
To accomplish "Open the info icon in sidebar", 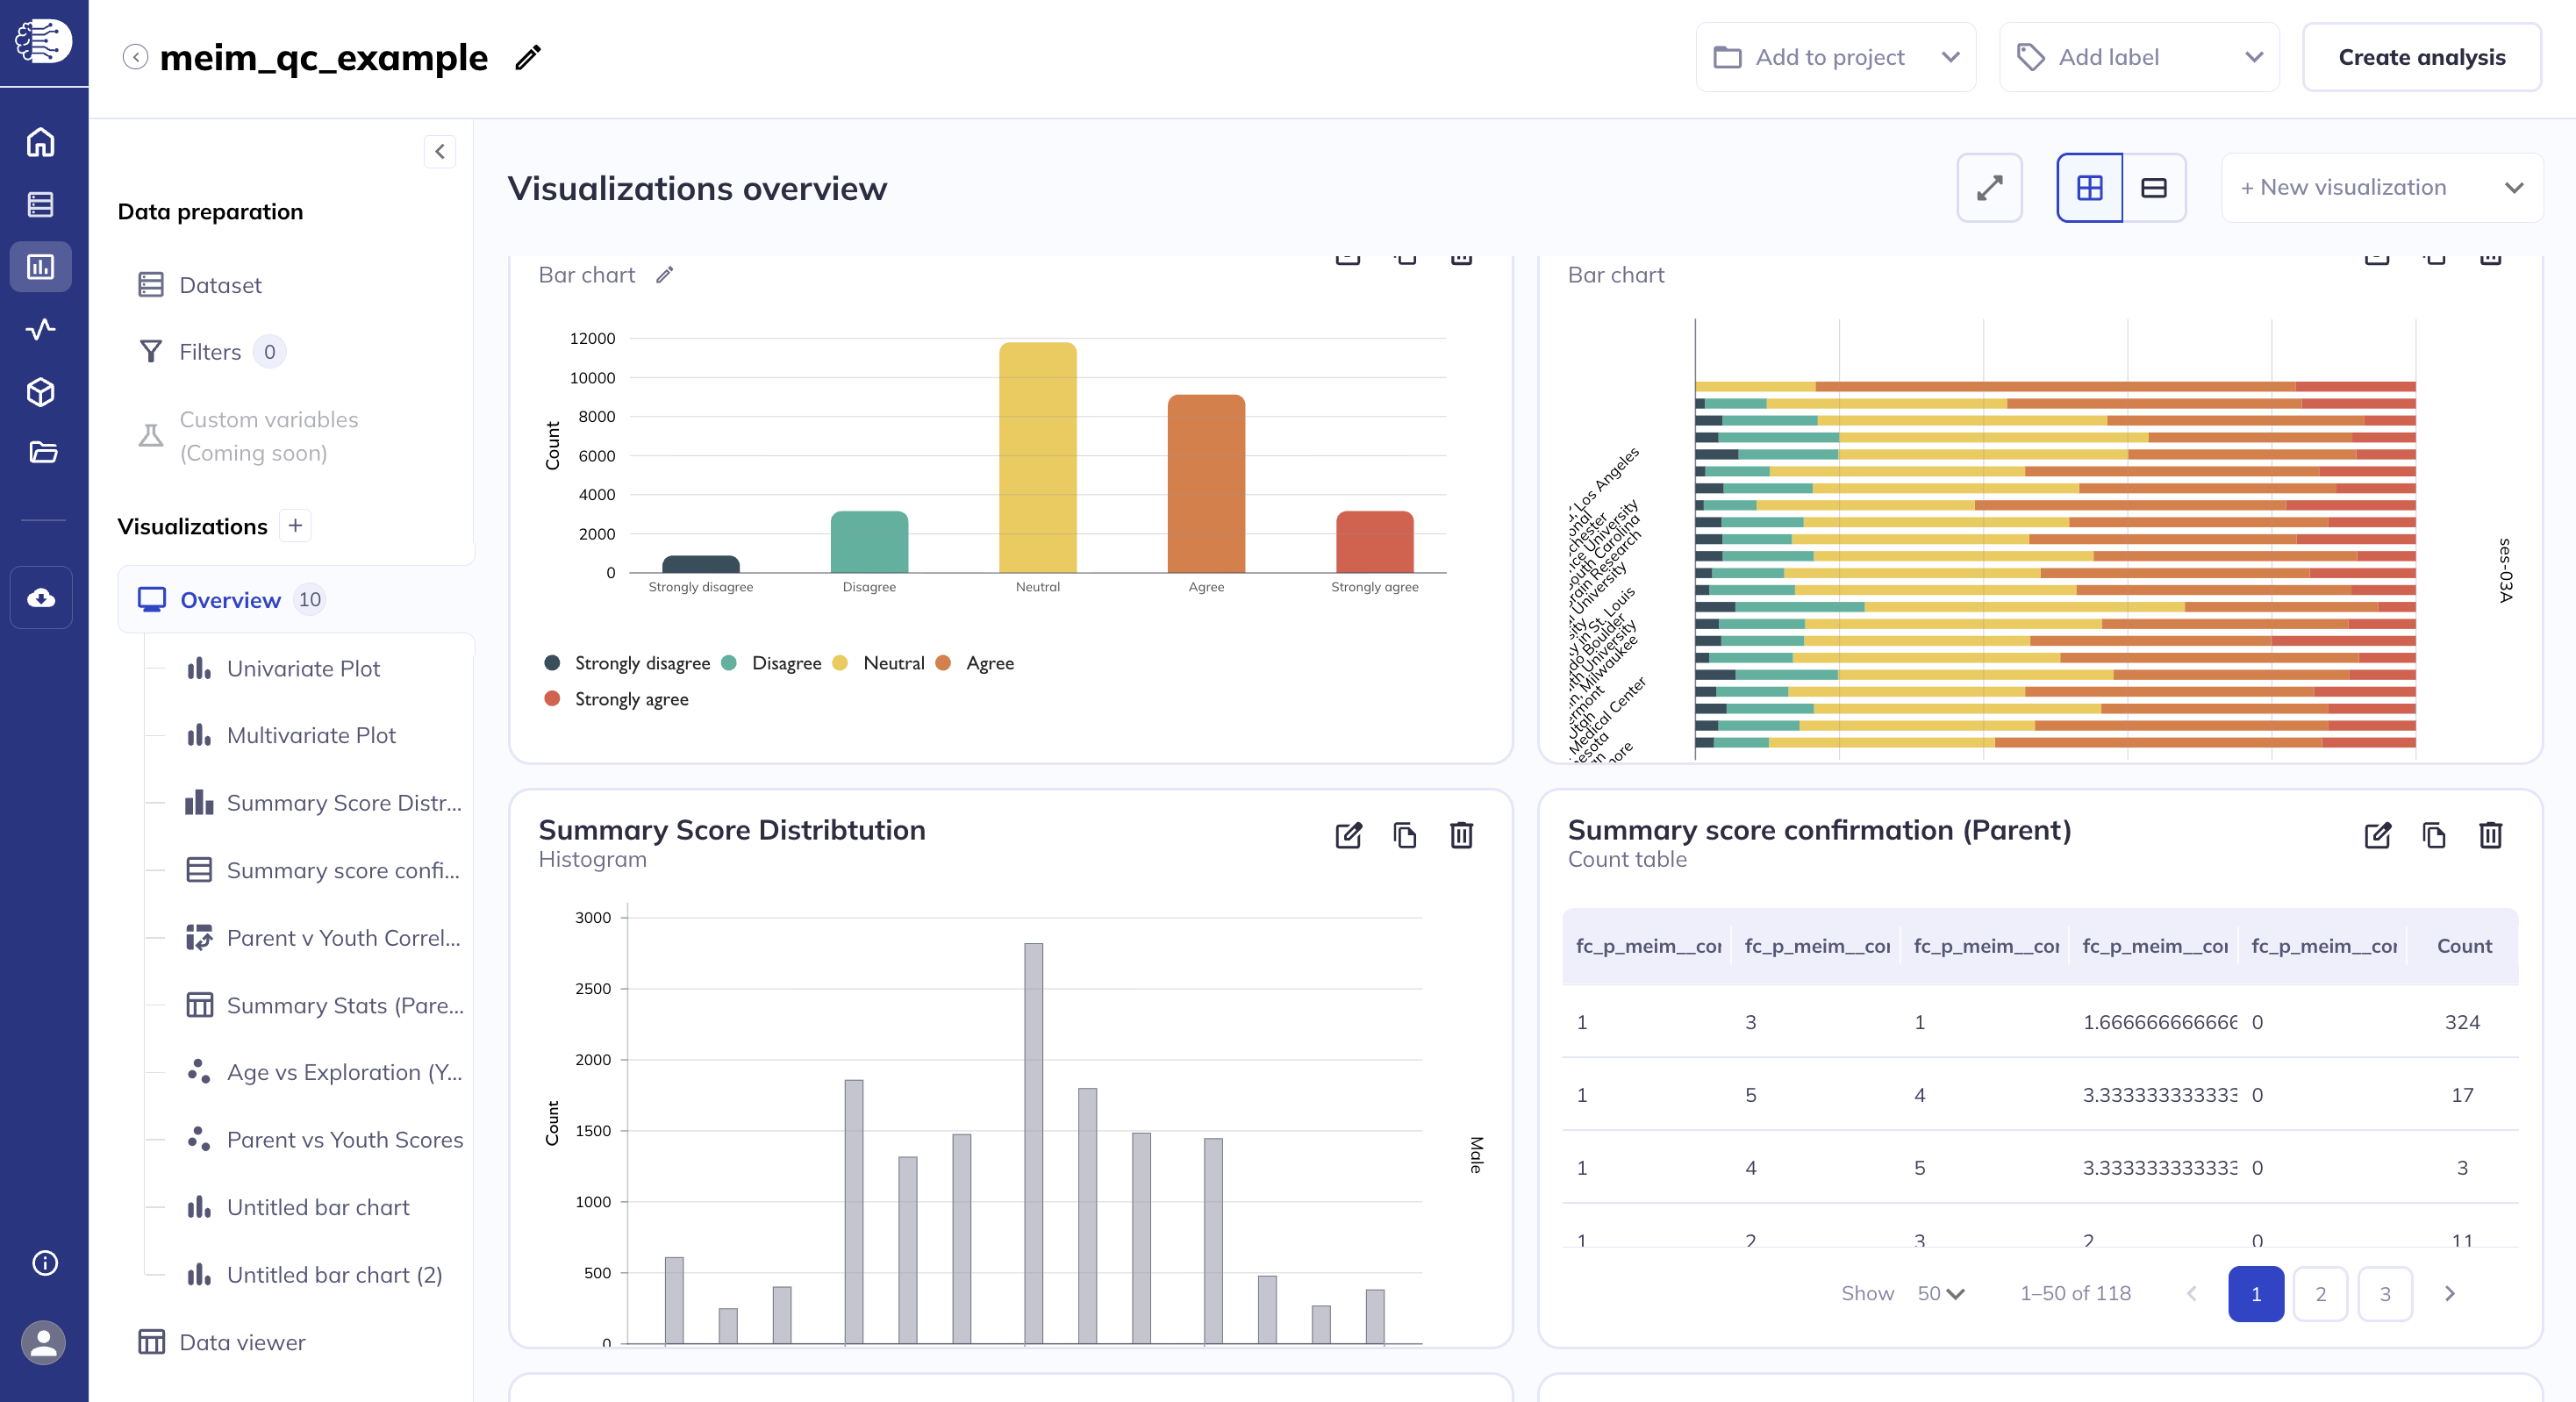I will click(x=45, y=1263).
